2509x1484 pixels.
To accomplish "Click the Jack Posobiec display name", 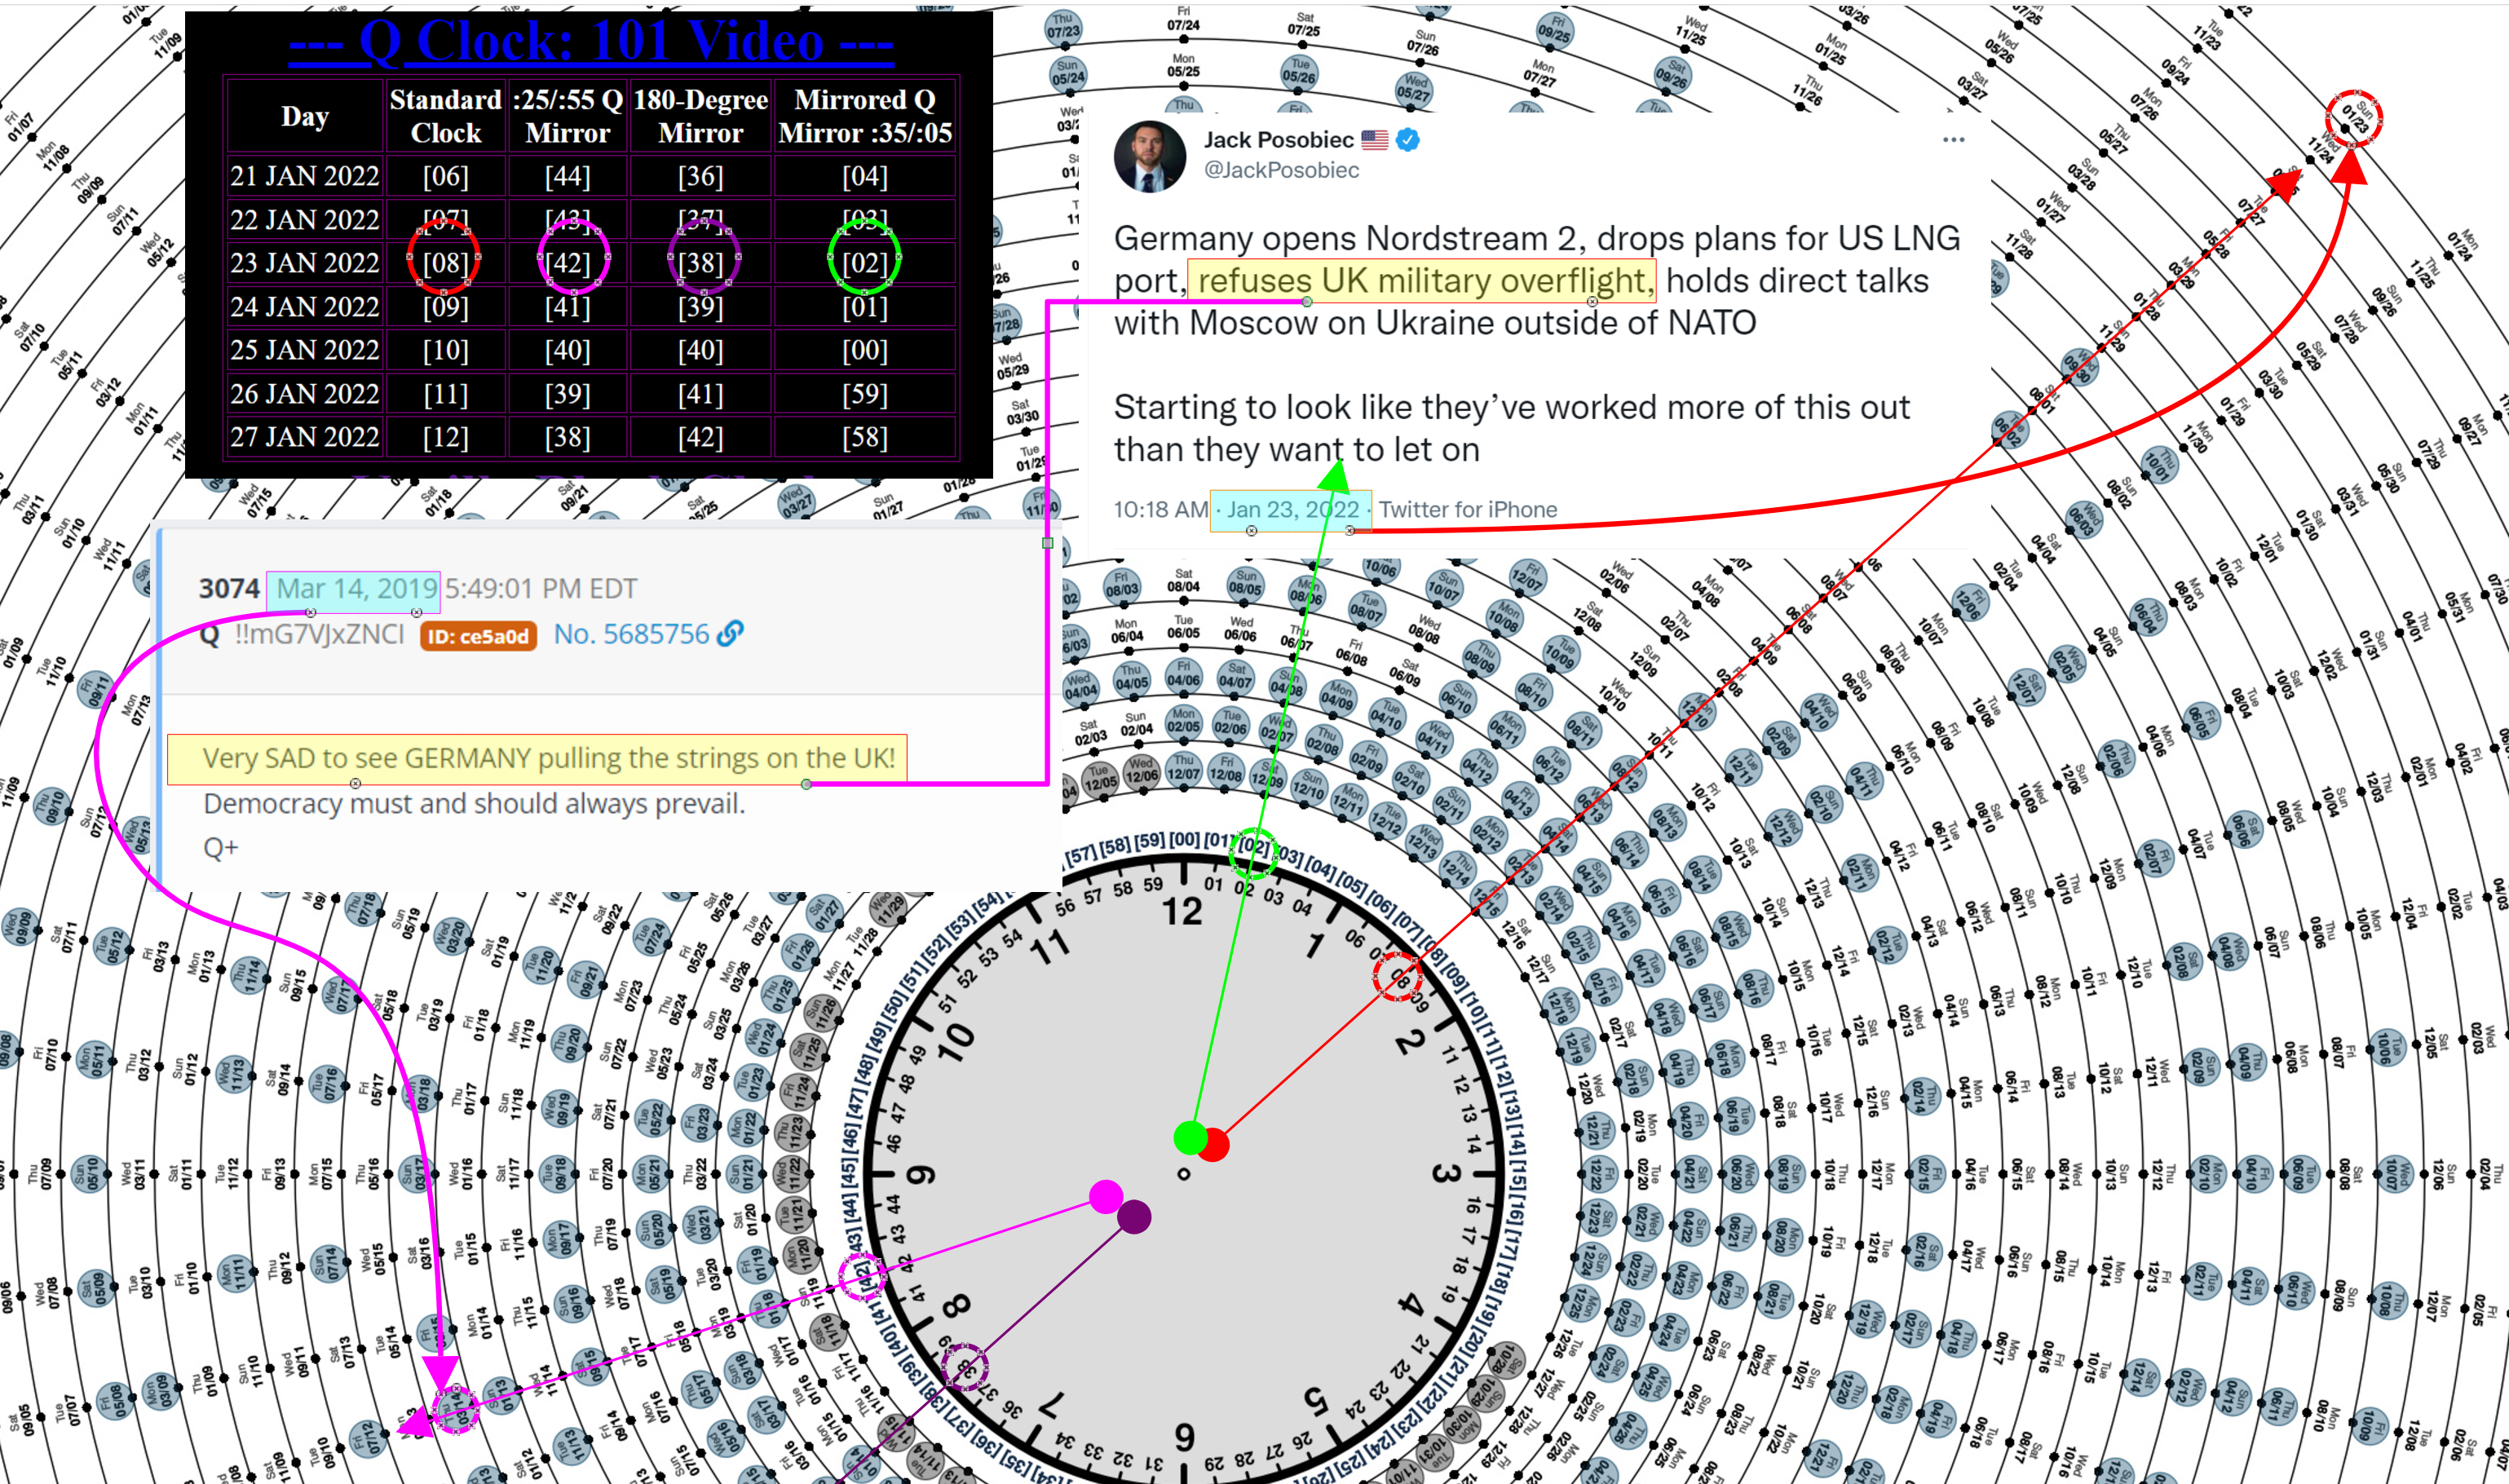I will point(1278,140).
